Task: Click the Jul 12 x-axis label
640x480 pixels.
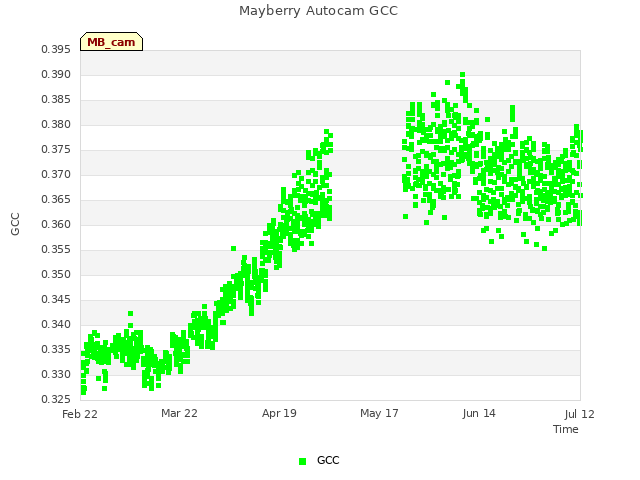Action: [580, 414]
